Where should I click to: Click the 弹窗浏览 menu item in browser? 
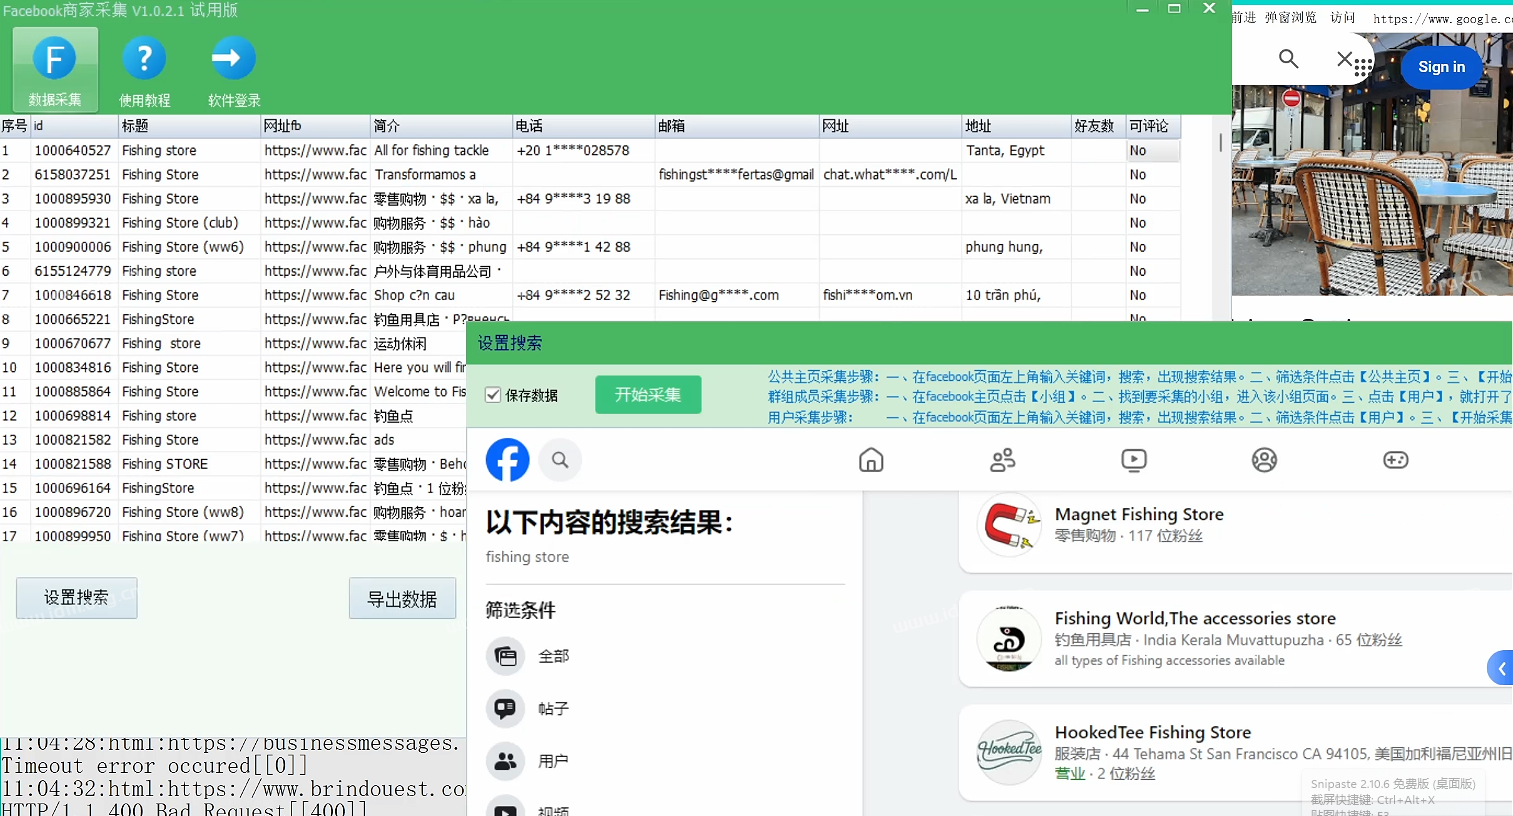coord(1290,17)
